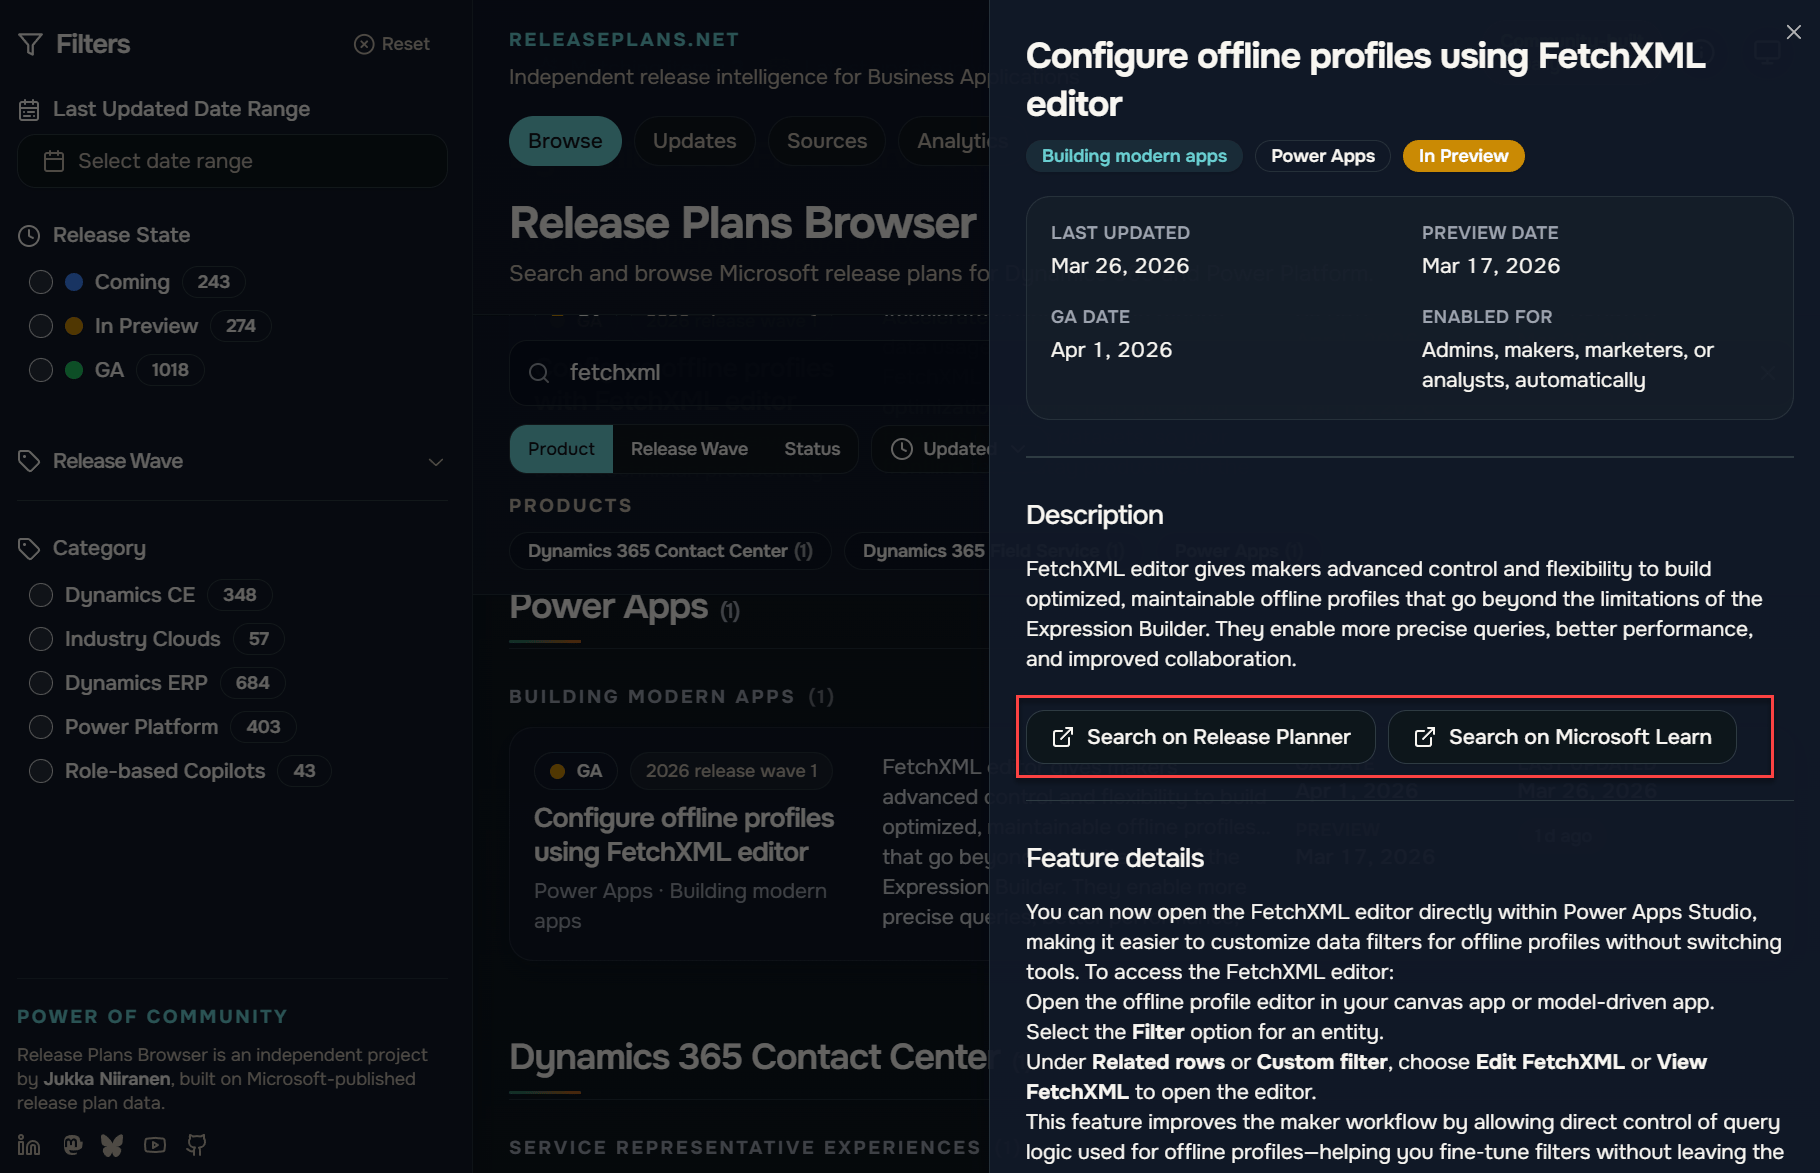Open the Select date range picker

[232, 161]
